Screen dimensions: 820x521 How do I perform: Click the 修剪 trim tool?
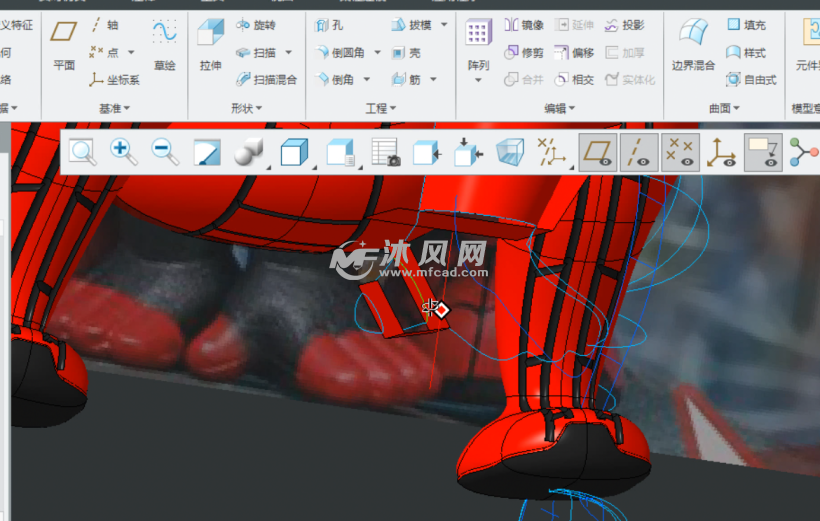click(524, 52)
